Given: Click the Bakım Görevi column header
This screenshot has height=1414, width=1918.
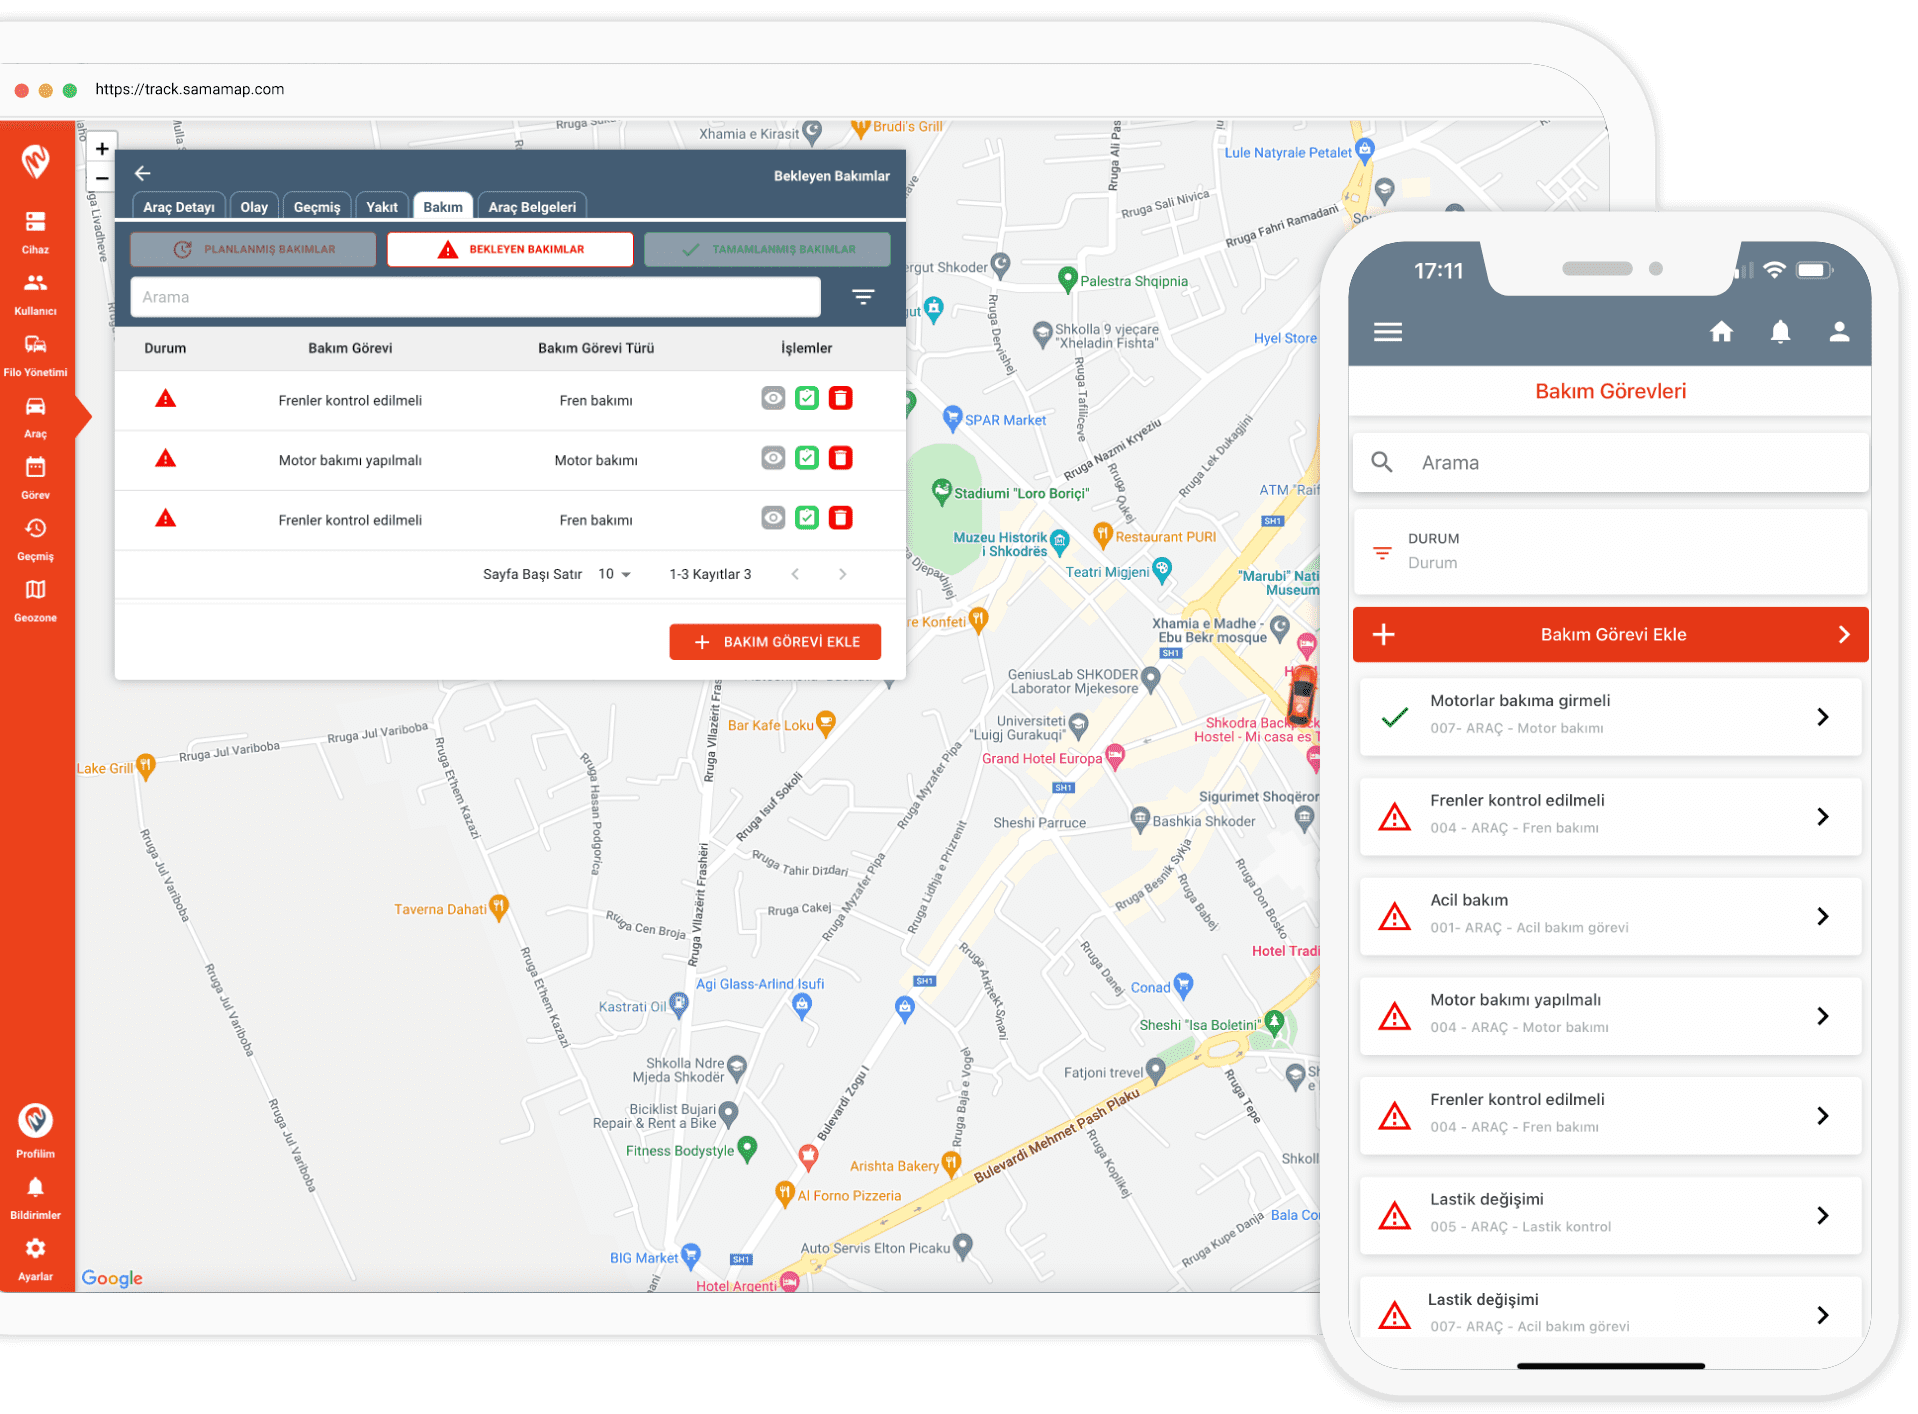Looking at the screenshot, I should (x=350, y=348).
